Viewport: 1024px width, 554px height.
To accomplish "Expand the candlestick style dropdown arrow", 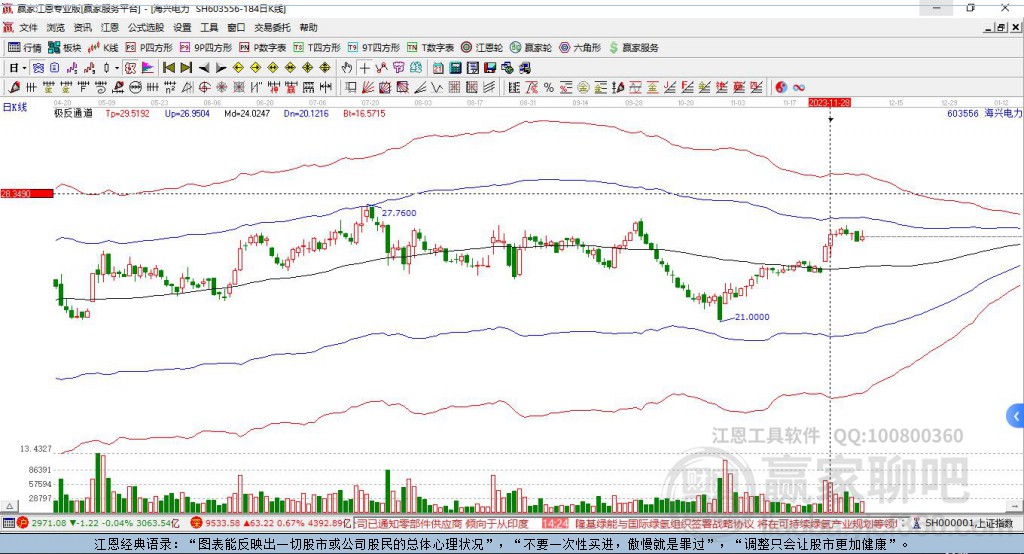I will 117,68.
